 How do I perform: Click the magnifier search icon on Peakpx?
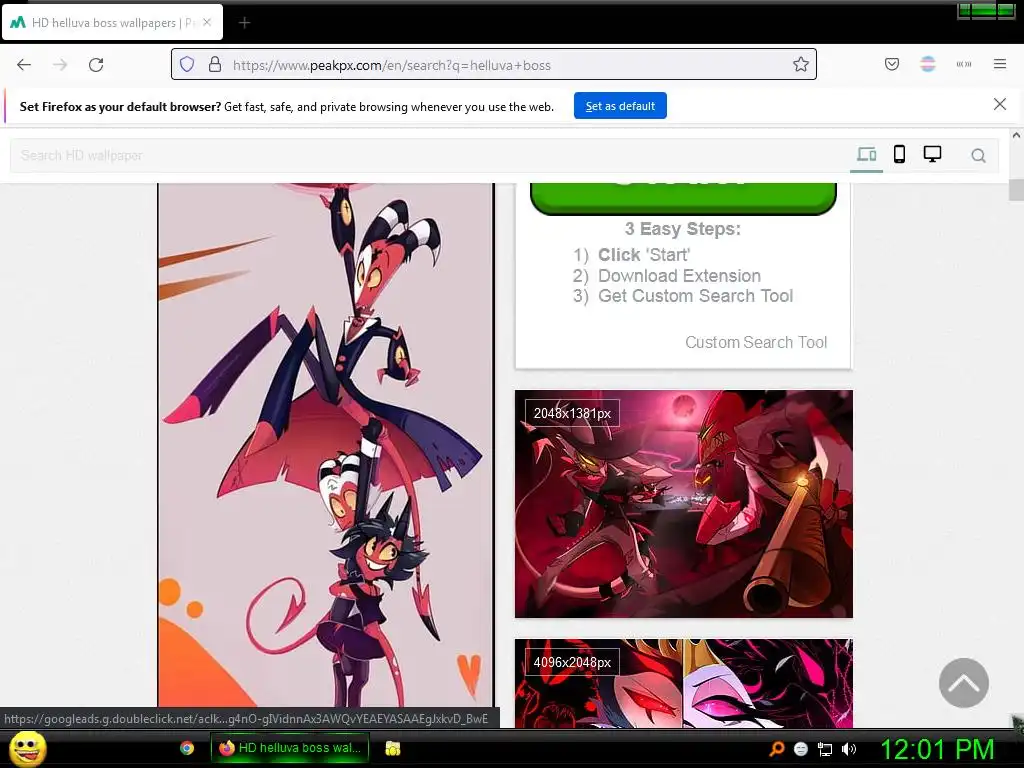[978, 155]
